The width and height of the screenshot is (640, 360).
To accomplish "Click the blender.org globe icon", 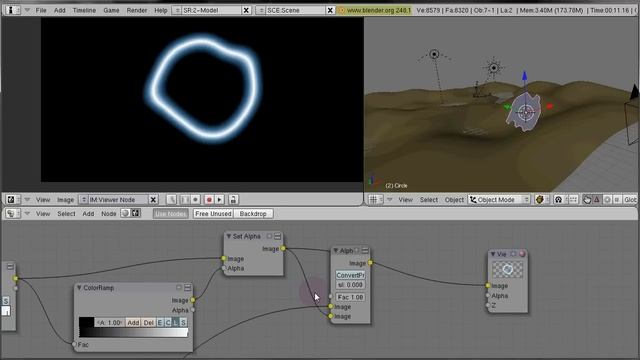I will tap(342, 10).
